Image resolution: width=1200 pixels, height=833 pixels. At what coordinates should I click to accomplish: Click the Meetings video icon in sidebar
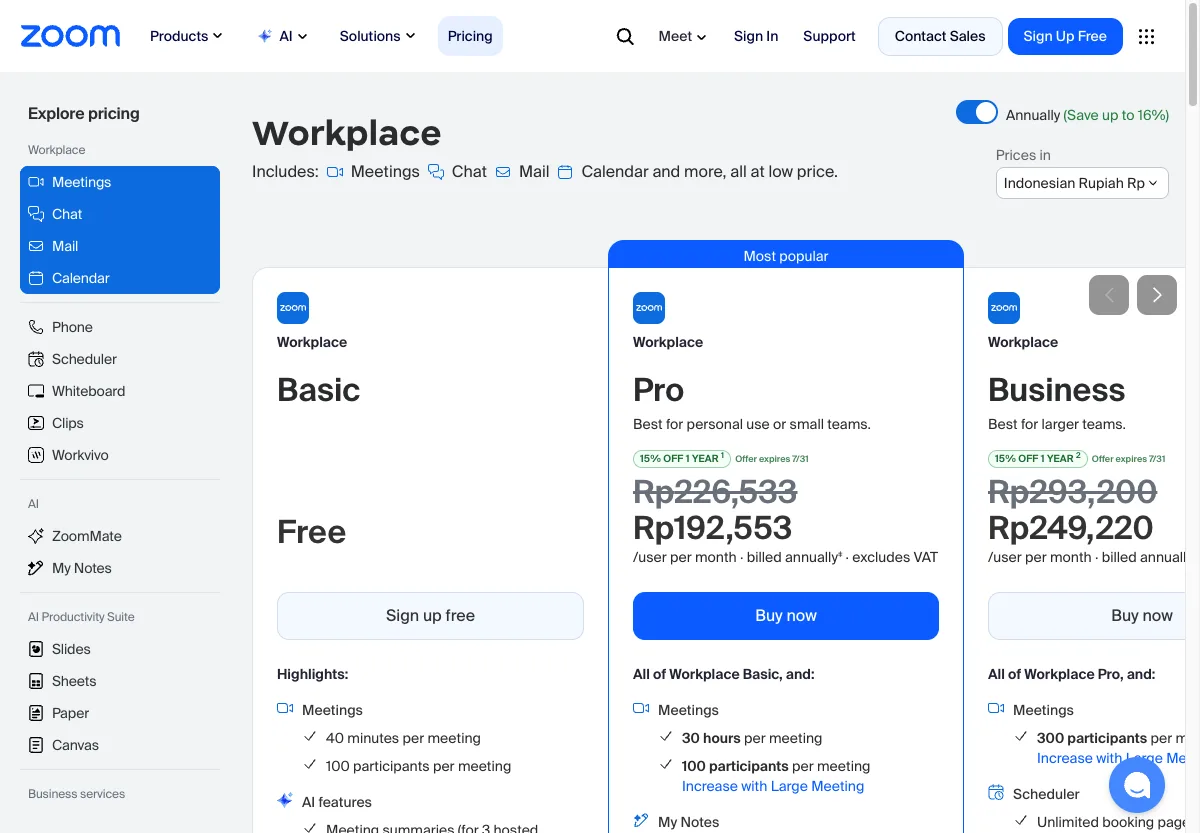(36, 182)
